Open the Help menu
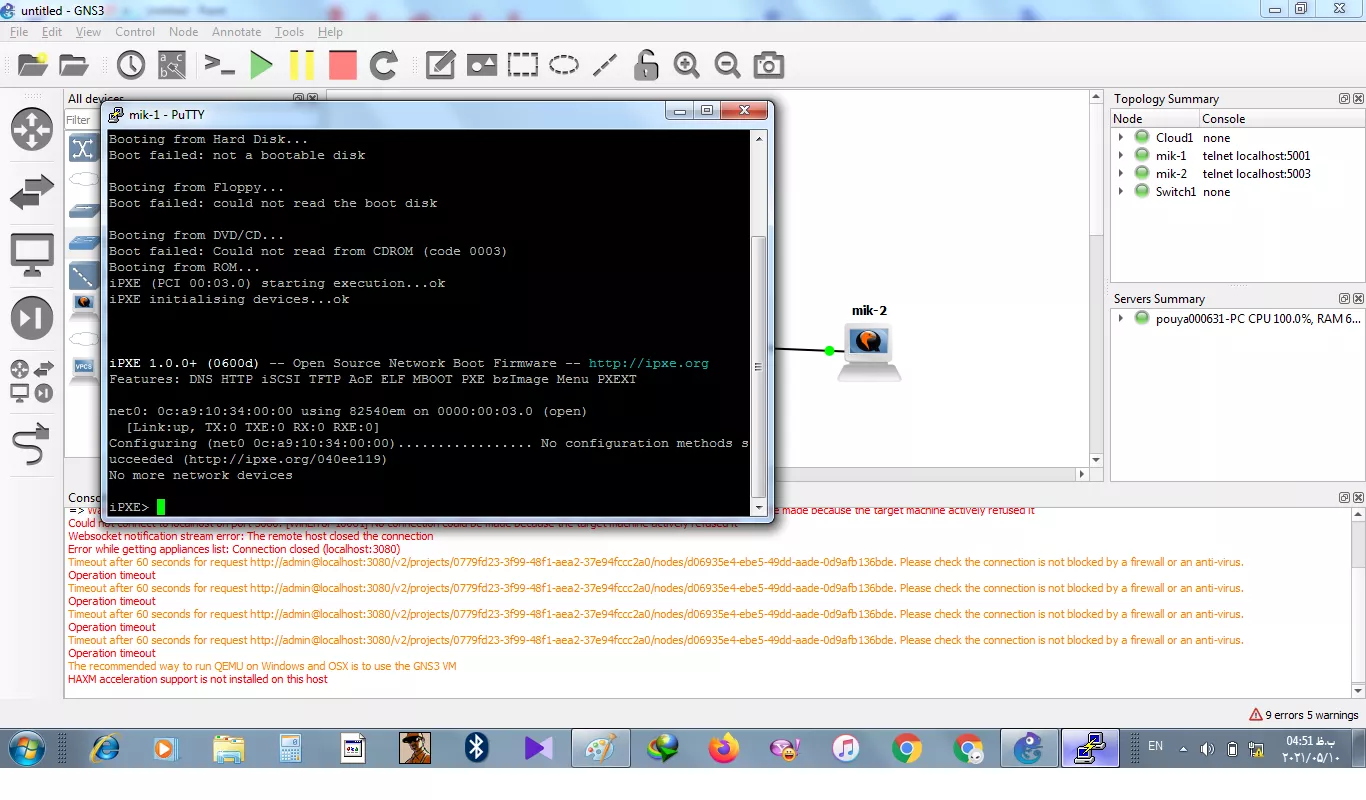This screenshot has height=800, width=1366. pos(330,32)
